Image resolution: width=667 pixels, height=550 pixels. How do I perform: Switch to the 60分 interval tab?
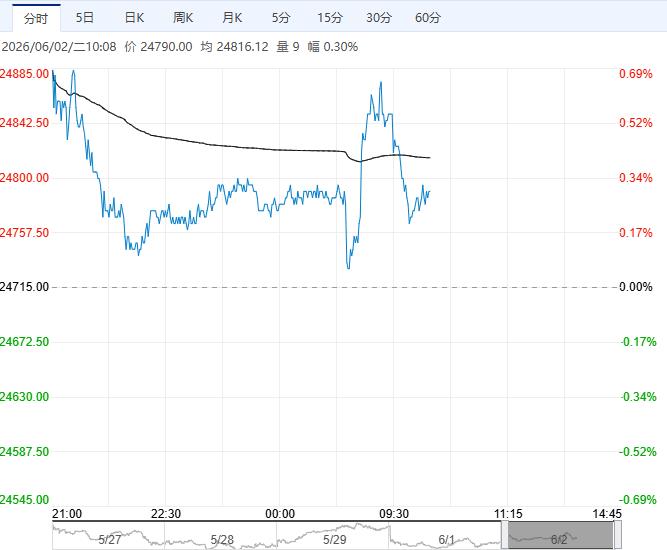point(428,18)
